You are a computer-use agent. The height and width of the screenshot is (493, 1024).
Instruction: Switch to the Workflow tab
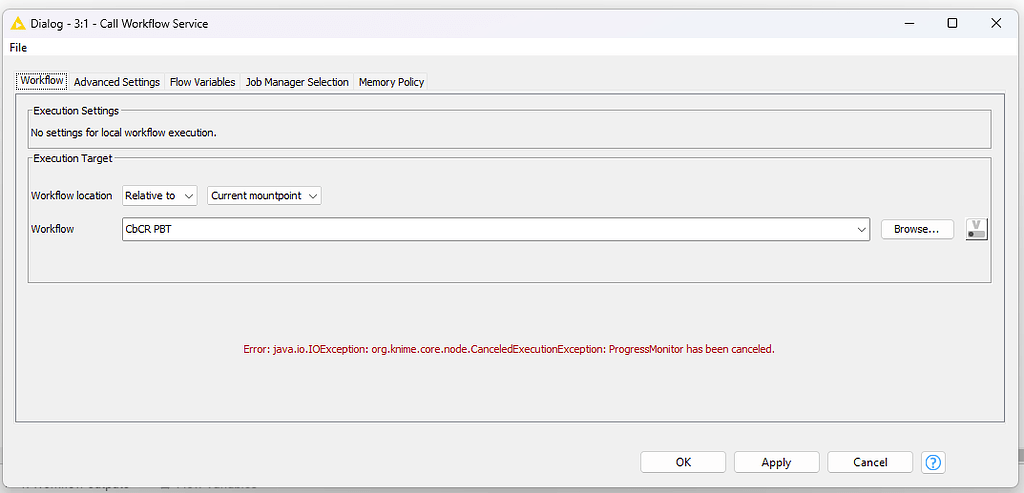tap(42, 81)
